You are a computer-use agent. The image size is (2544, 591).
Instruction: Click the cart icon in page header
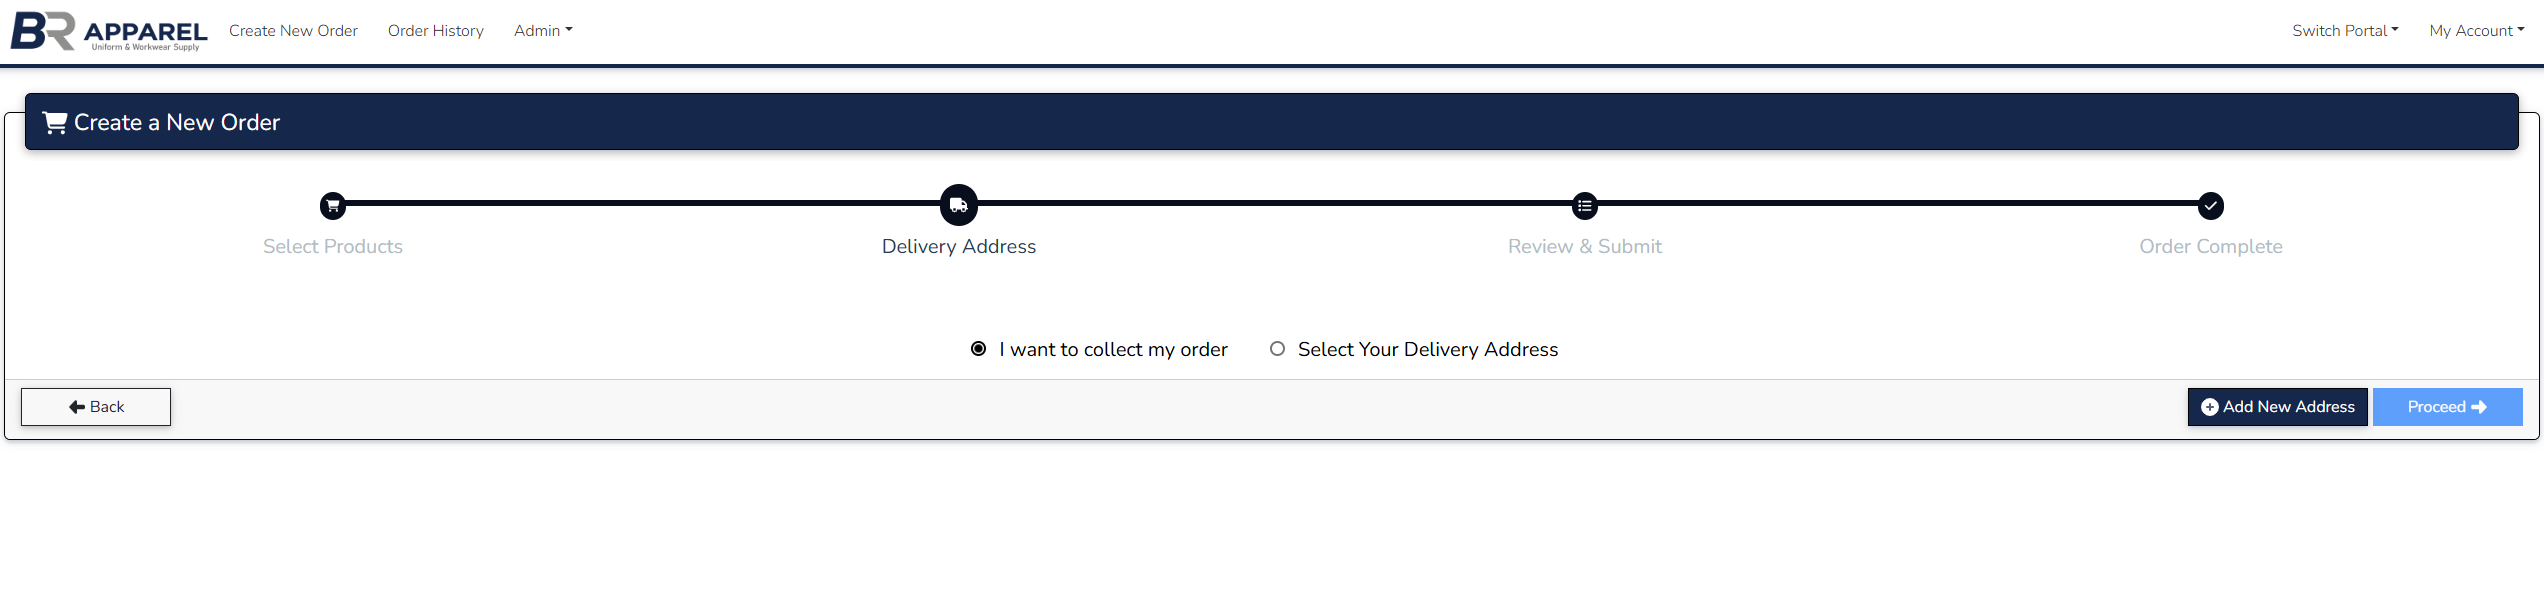55,123
